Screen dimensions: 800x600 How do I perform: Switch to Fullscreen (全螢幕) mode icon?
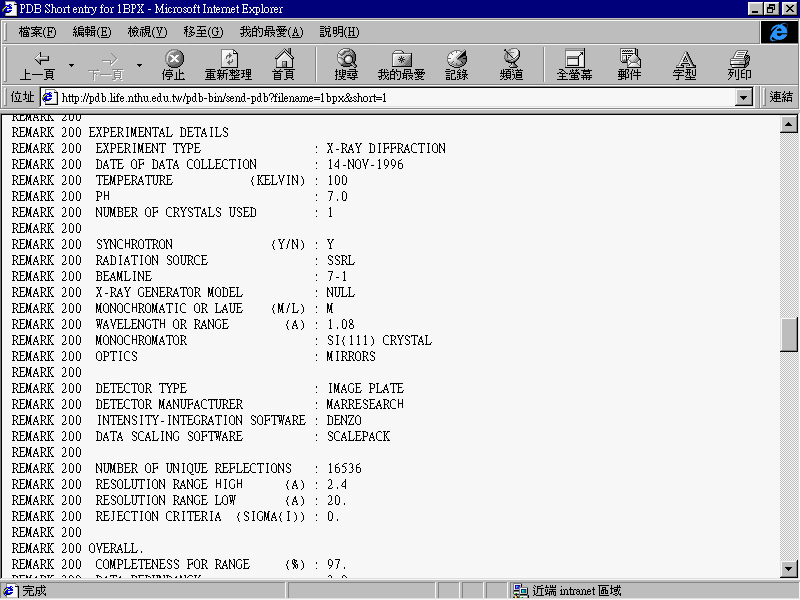tap(574, 59)
